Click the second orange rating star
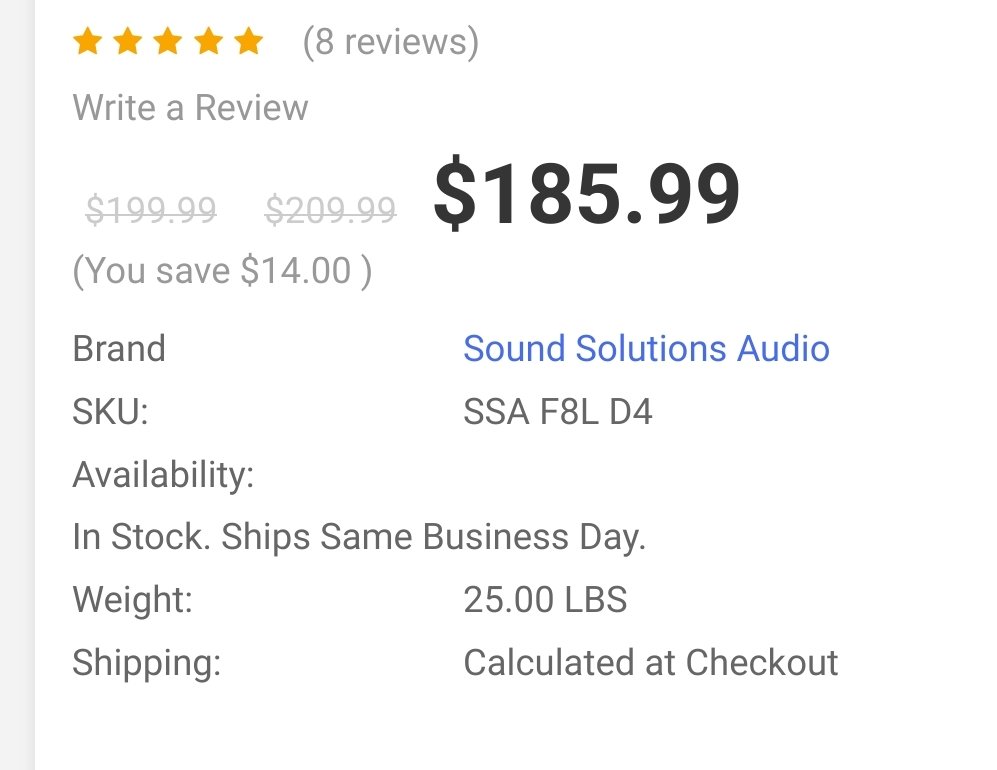The image size is (997, 770). click(x=128, y=42)
